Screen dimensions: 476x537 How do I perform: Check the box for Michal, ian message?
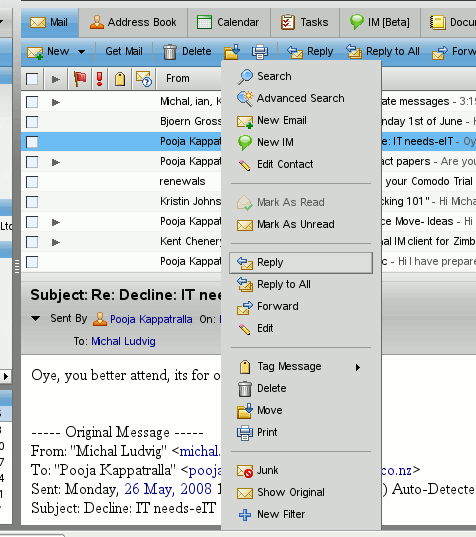click(x=32, y=102)
